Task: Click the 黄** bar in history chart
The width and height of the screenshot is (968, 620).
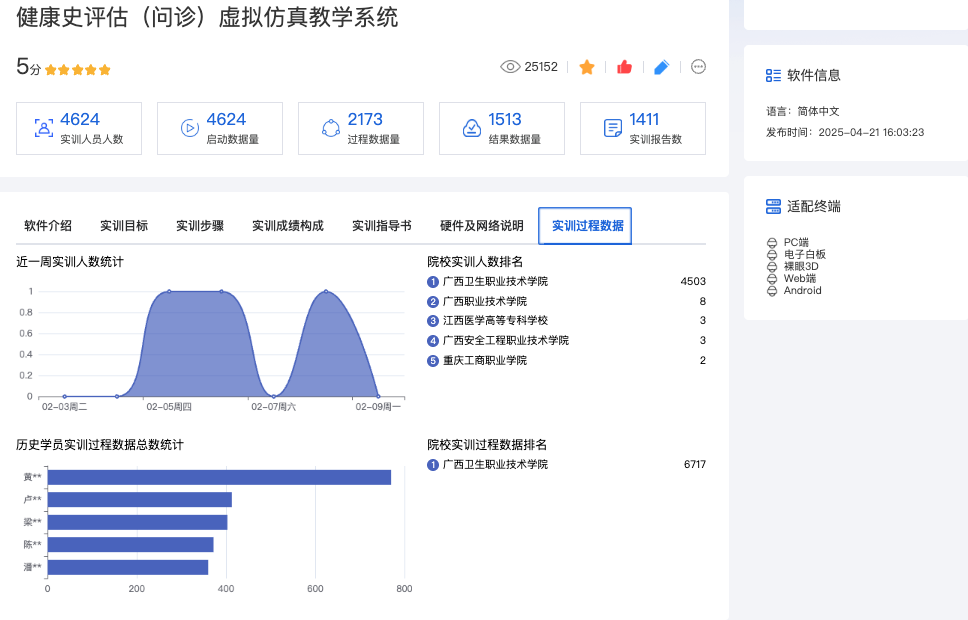Action: 219,477
